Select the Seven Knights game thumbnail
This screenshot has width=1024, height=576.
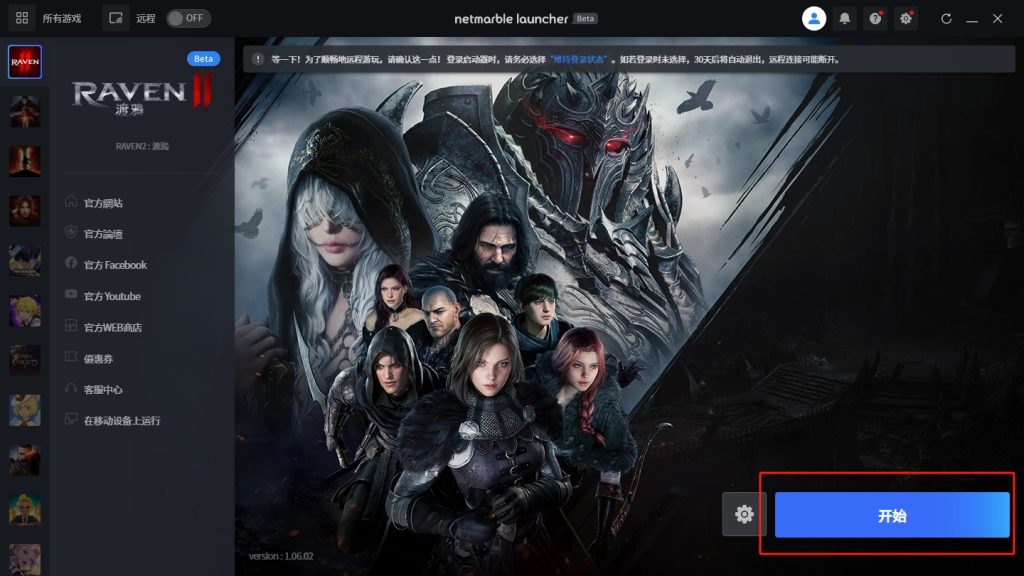click(25, 360)
